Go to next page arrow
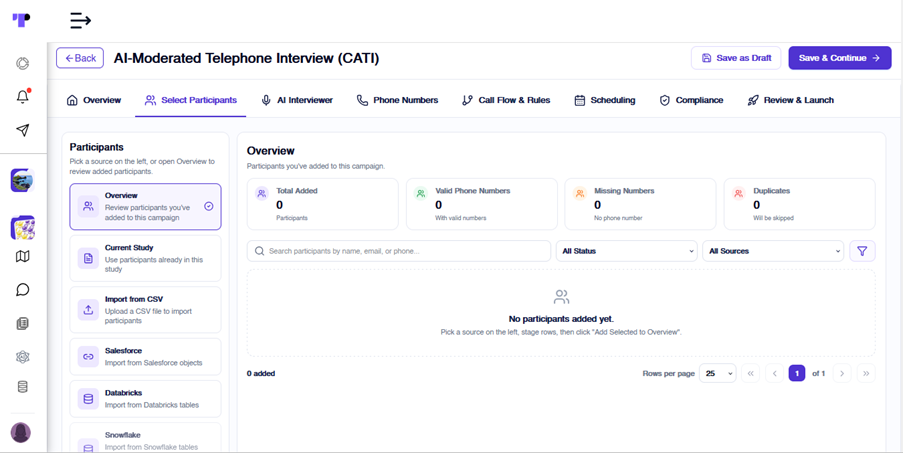The height and width of the screenshot is (453, 903). 842,374
